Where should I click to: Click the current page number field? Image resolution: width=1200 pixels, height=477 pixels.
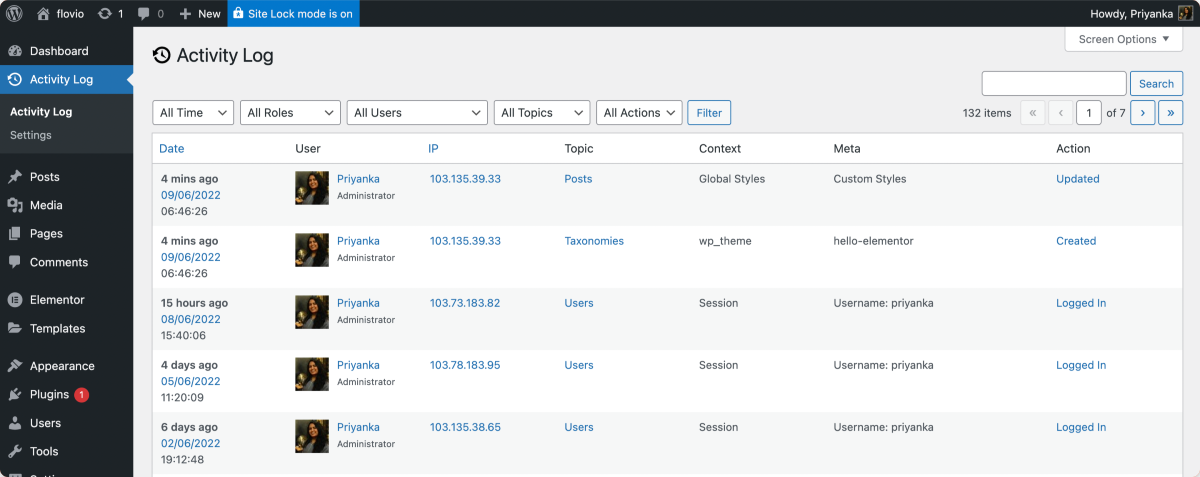click(x=1089, y=113)
